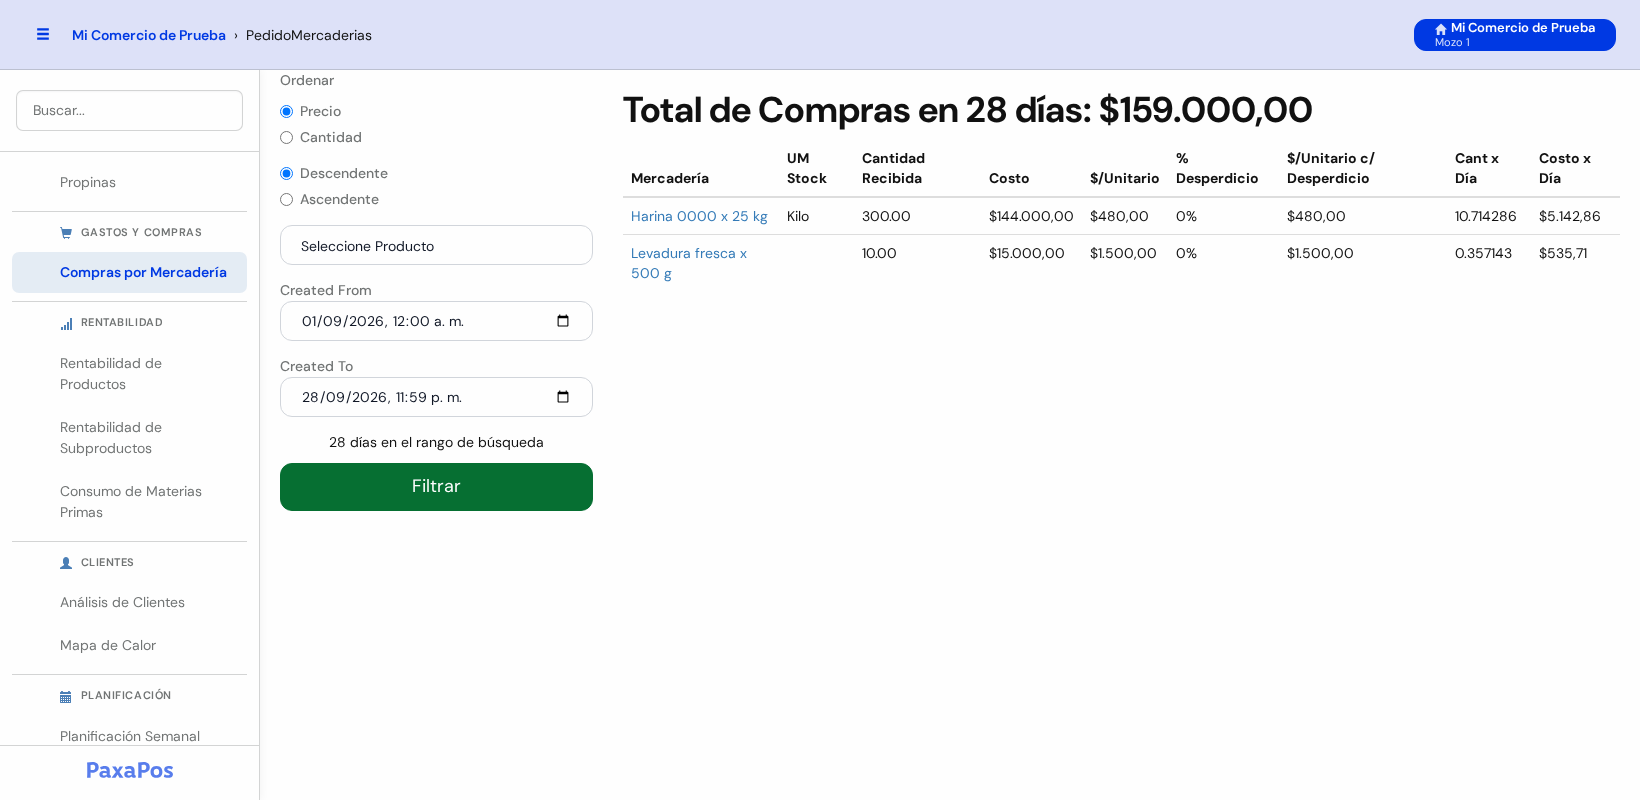
Task: Go to Rentabilidad de Productos
Action: [129, 374]
